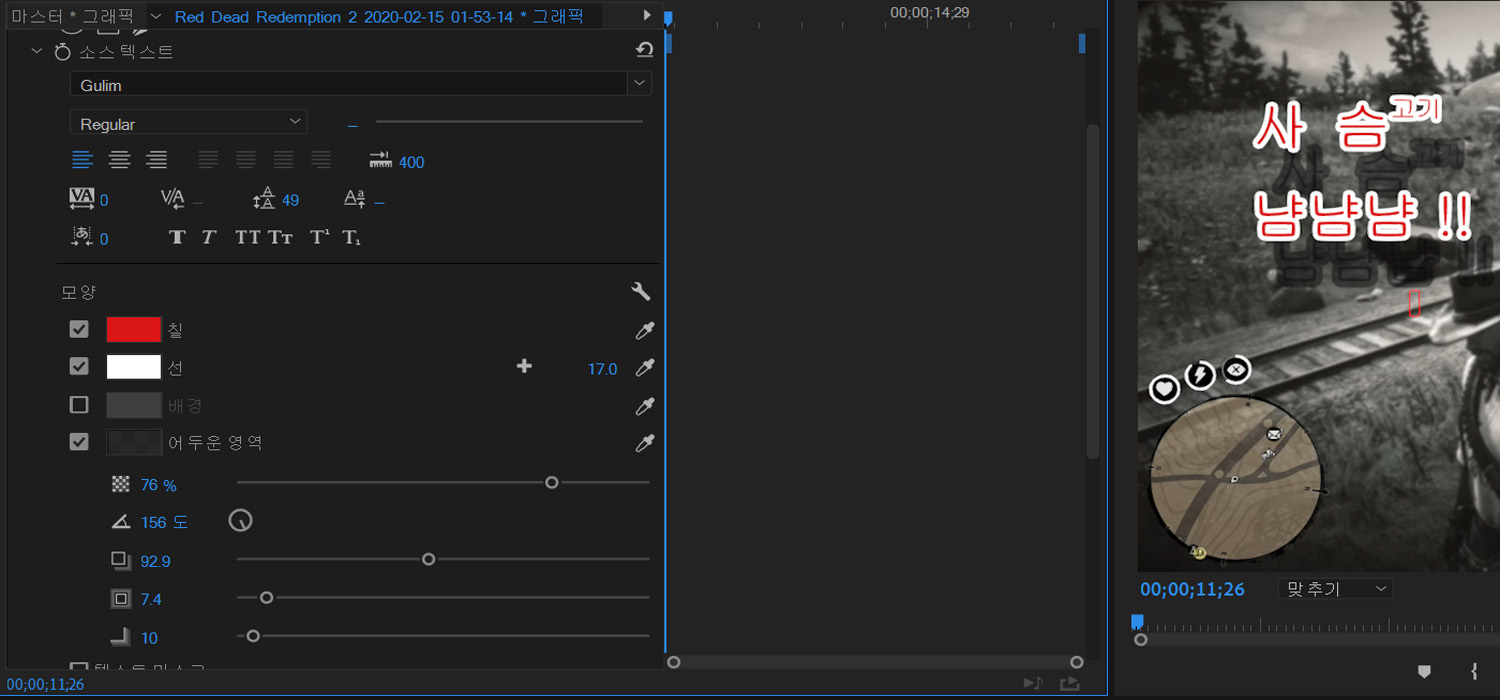Click the play-only-audio icon in Effect Controls

(1033, 683)
